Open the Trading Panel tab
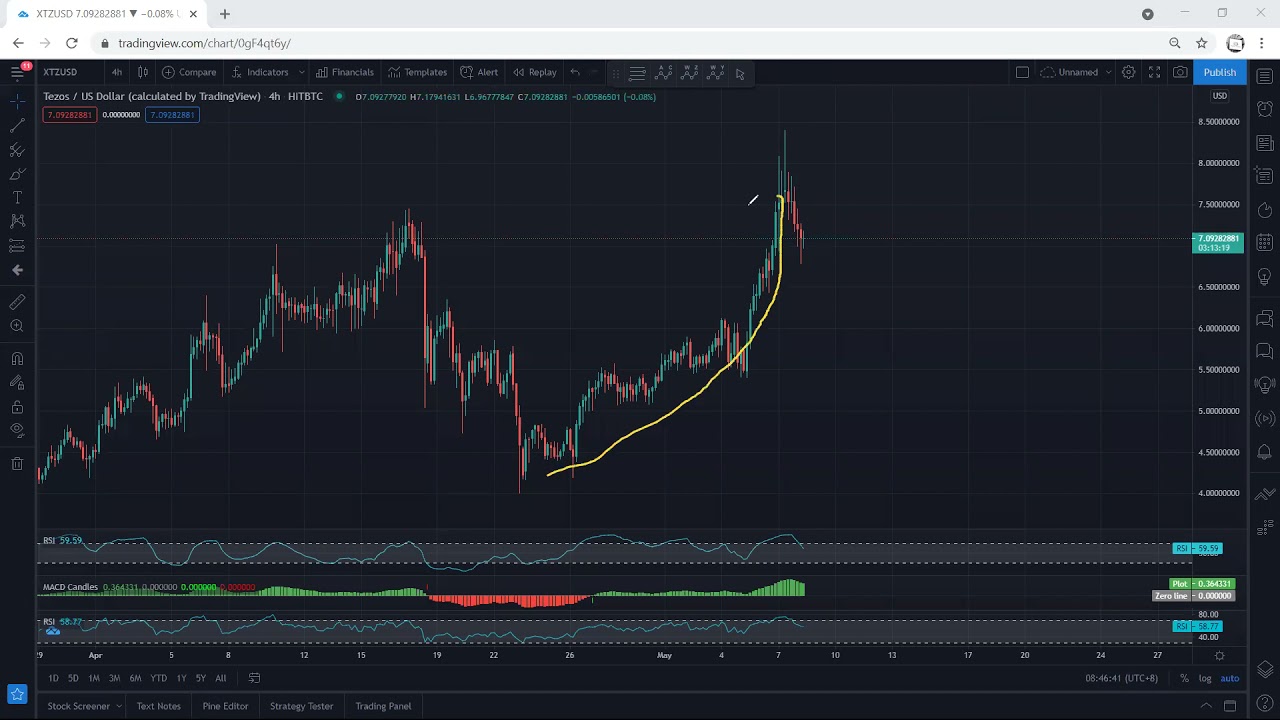 (383, 706)
